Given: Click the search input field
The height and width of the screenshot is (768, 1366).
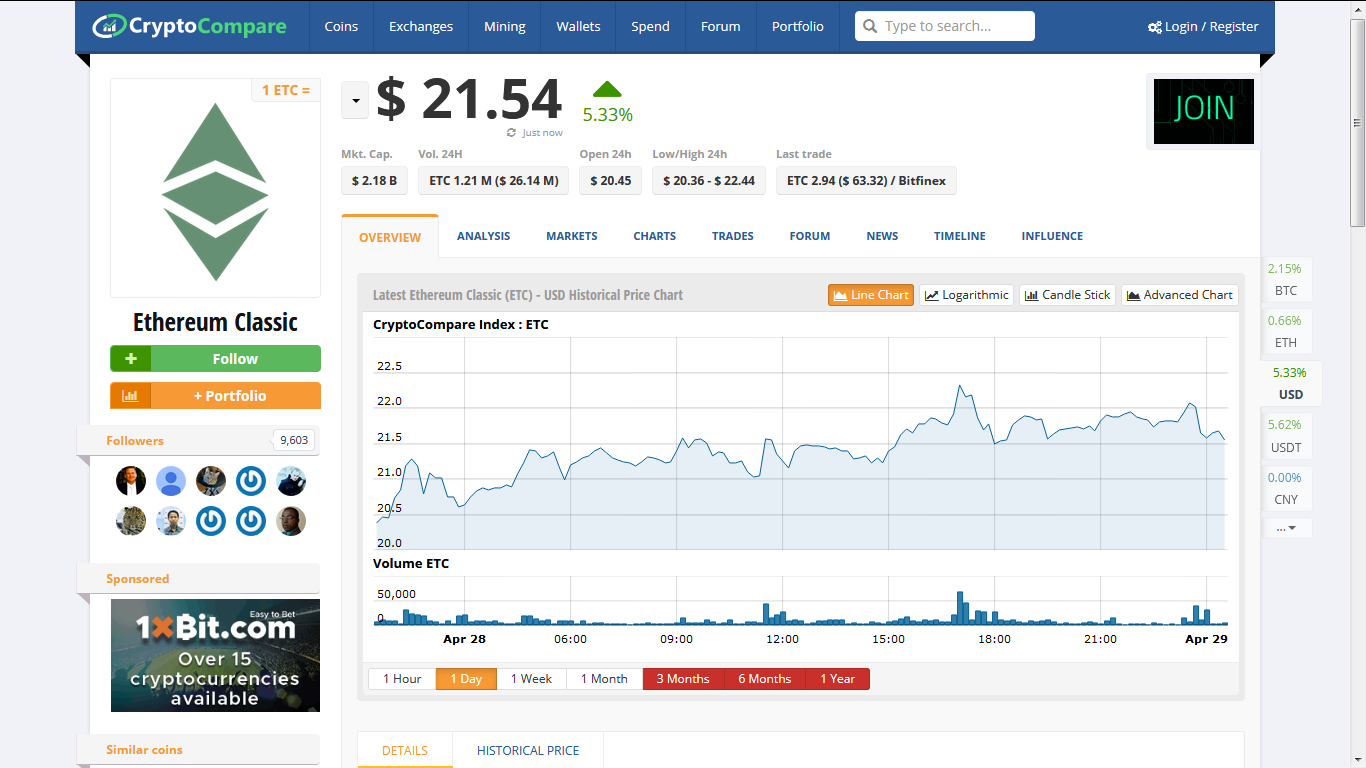Looking at the screenshot, I should [x=954, y=26].
